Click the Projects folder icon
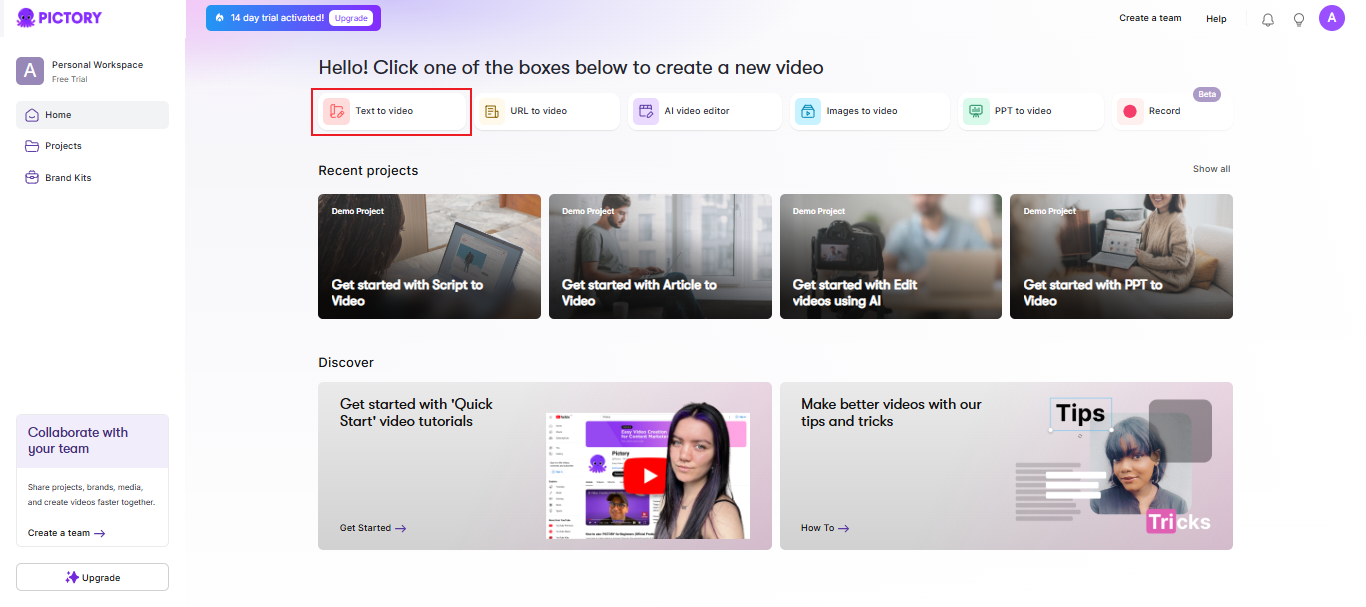The width and height of the screenshot is (1366, 607). pos(32,146)
